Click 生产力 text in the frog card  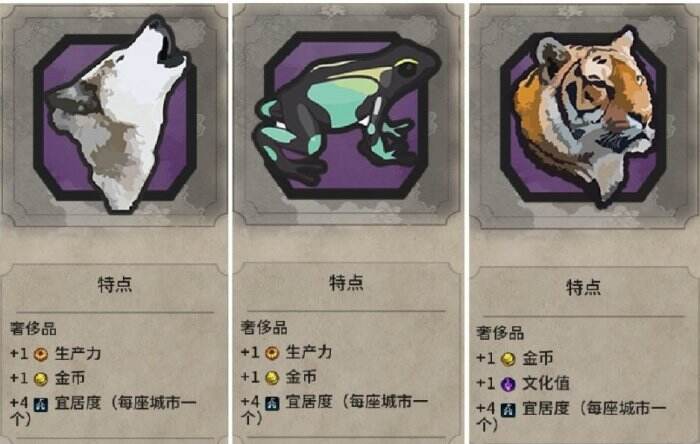point(309,353)
